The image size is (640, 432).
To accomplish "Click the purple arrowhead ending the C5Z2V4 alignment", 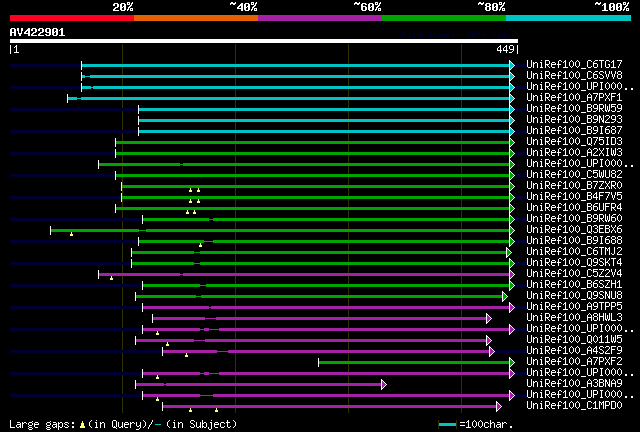I will 512,274.
